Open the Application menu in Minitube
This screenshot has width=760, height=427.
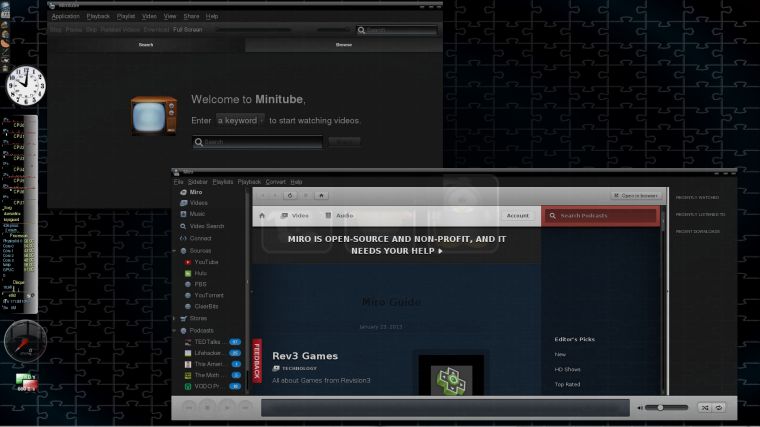pos(65,16)
